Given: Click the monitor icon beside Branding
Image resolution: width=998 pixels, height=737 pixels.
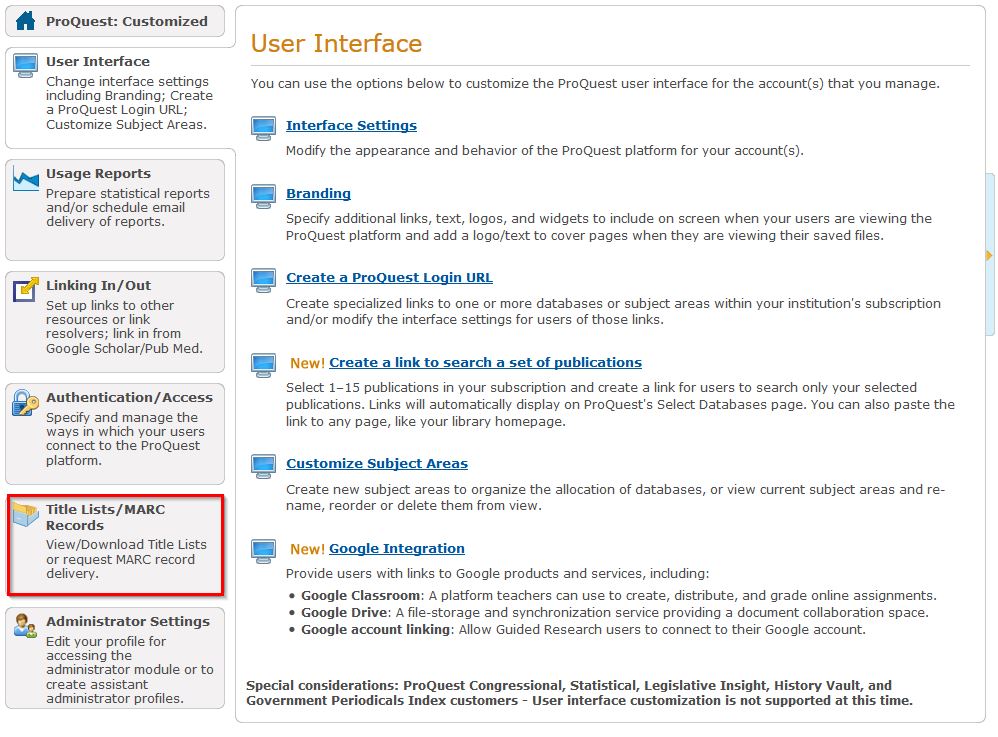Looking at the screenshot, I should click(263, 195).
